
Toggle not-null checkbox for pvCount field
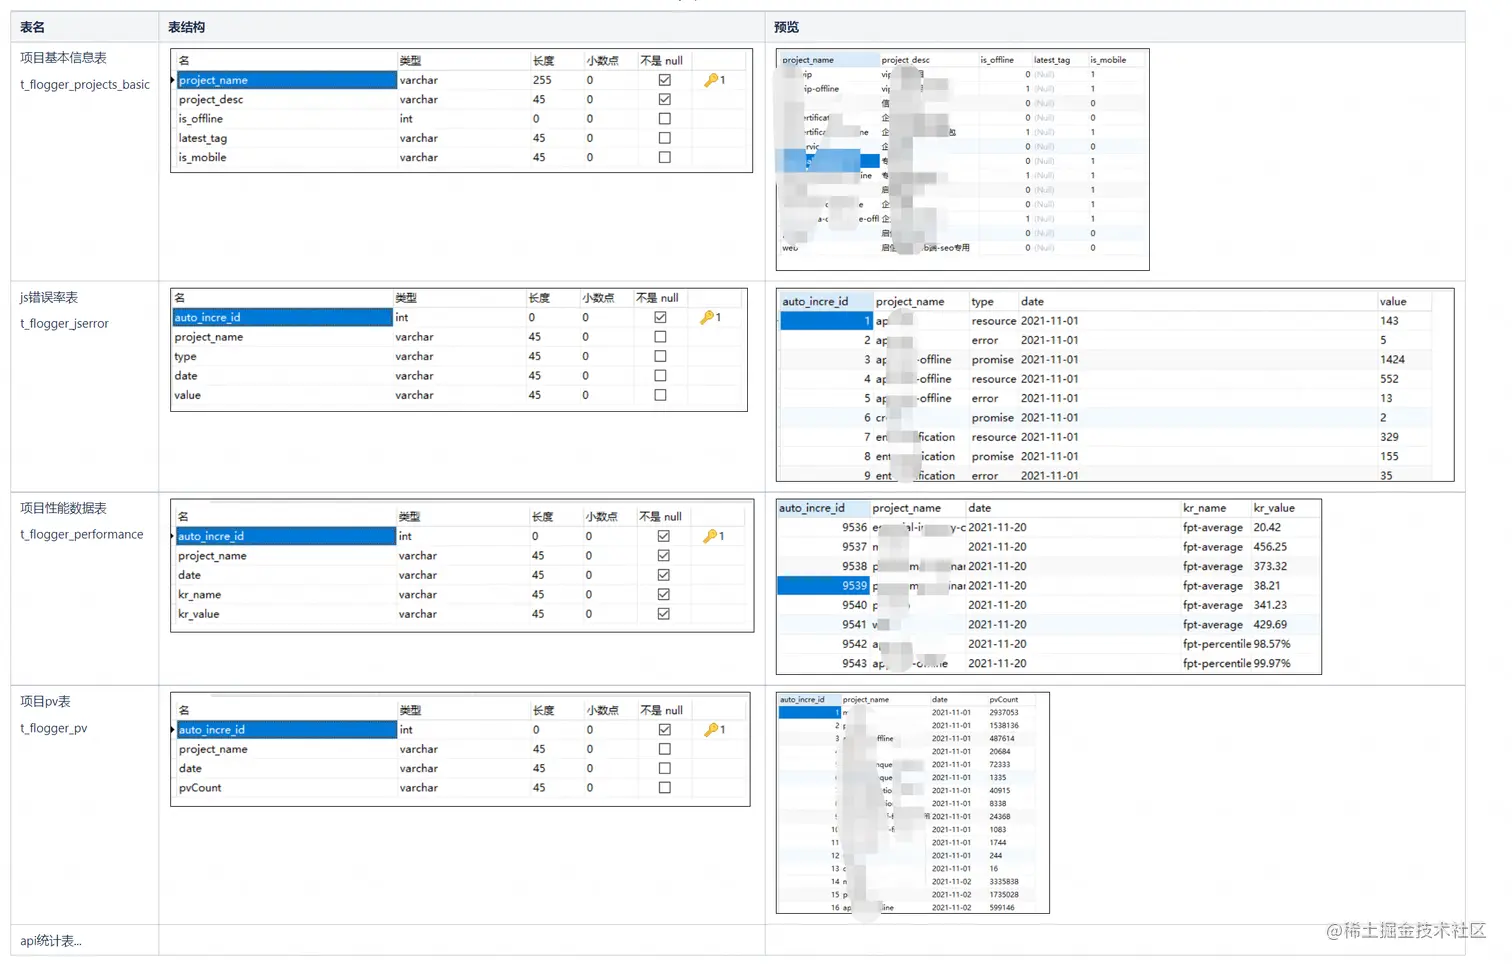[664, 788]
